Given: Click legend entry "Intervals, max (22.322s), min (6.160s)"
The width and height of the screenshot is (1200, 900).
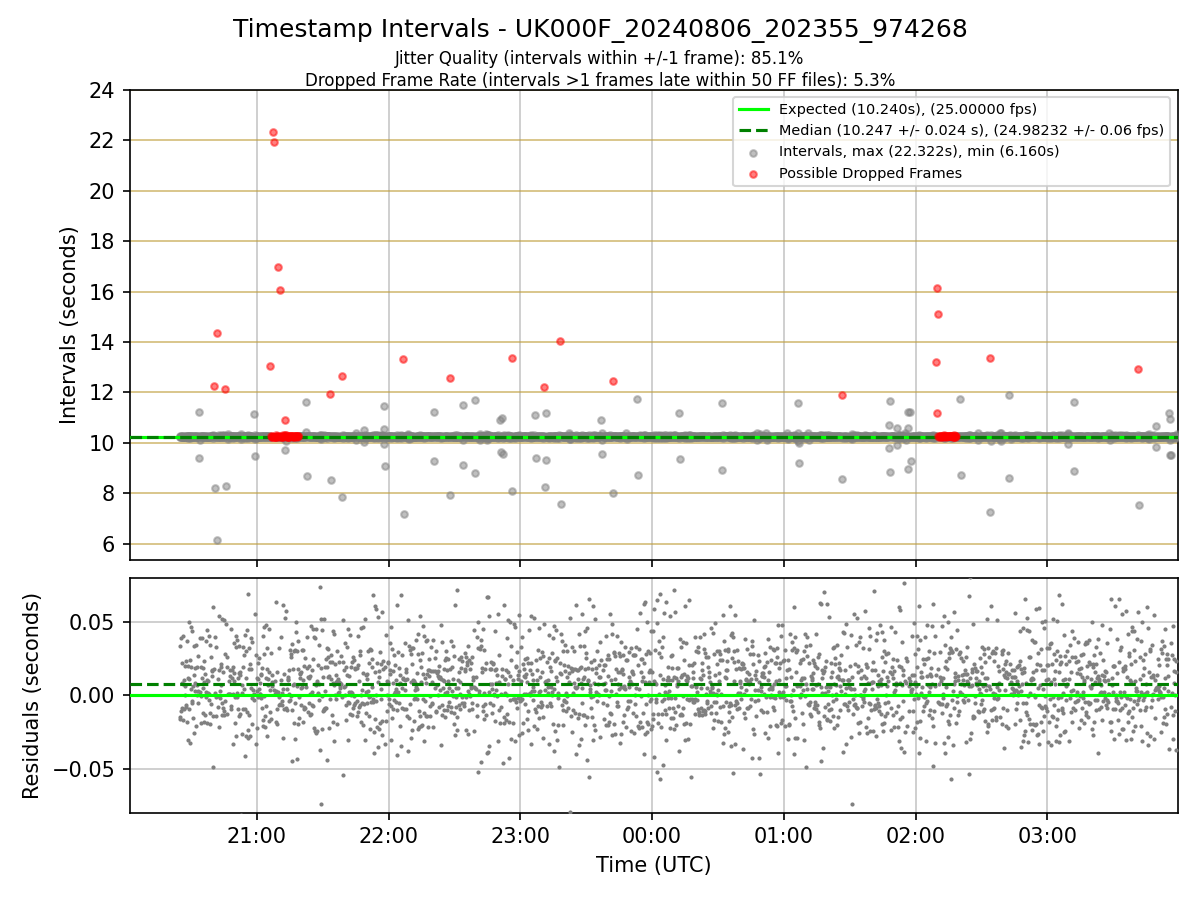Looking at the screenshot, I should [919, 151].
